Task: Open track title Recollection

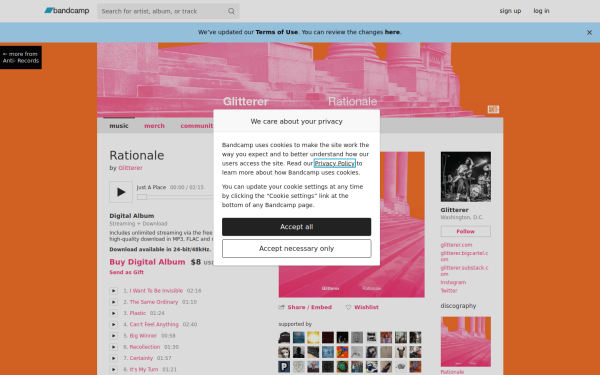Action: coord(145,347)
